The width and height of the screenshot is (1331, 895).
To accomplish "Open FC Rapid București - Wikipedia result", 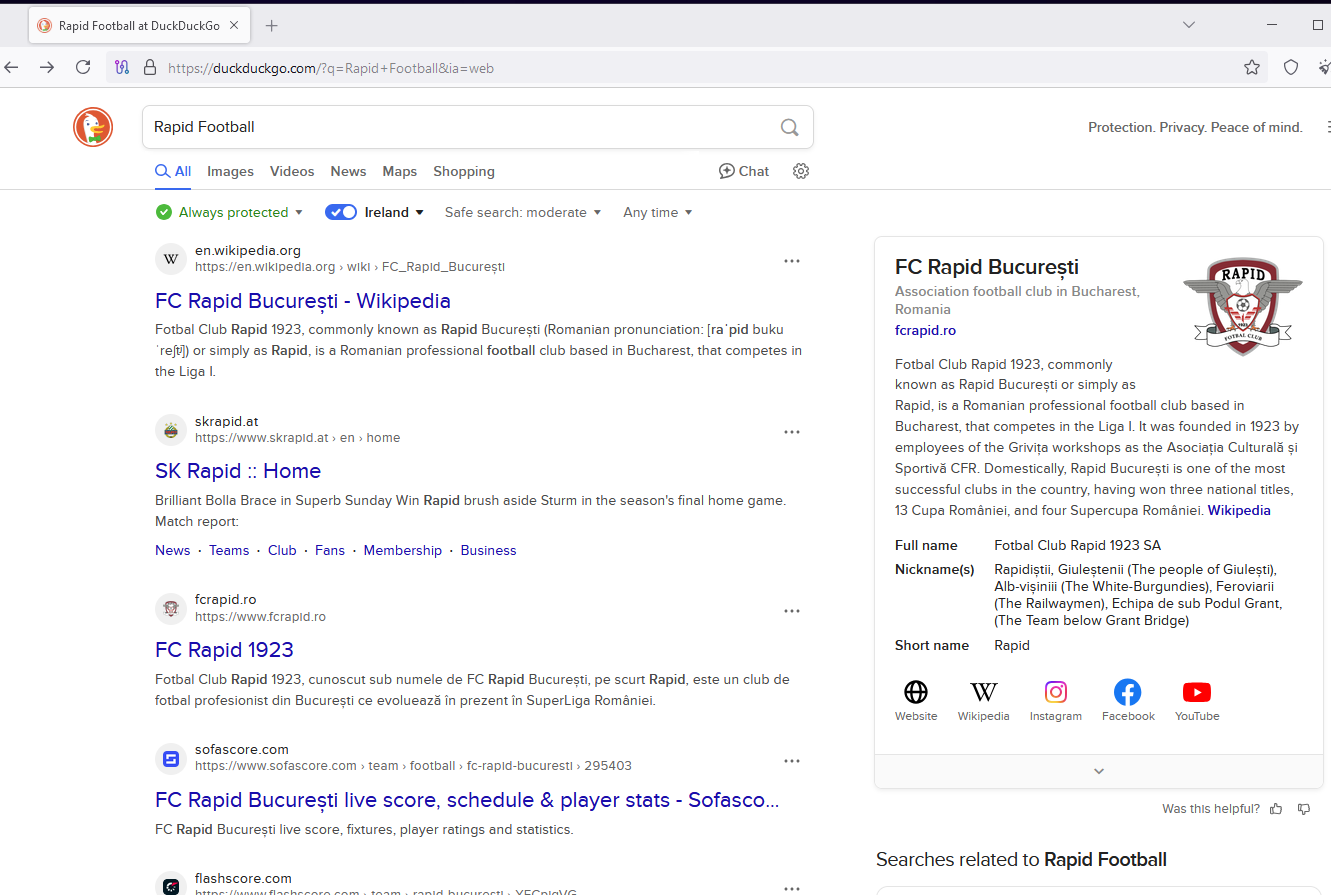I will click(x=303, y=301).
